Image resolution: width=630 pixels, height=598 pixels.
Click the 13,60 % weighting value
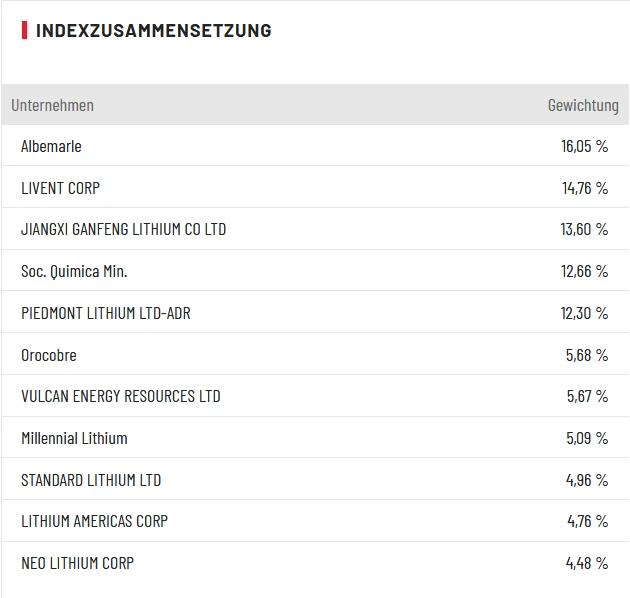click(x=584, y=229)
